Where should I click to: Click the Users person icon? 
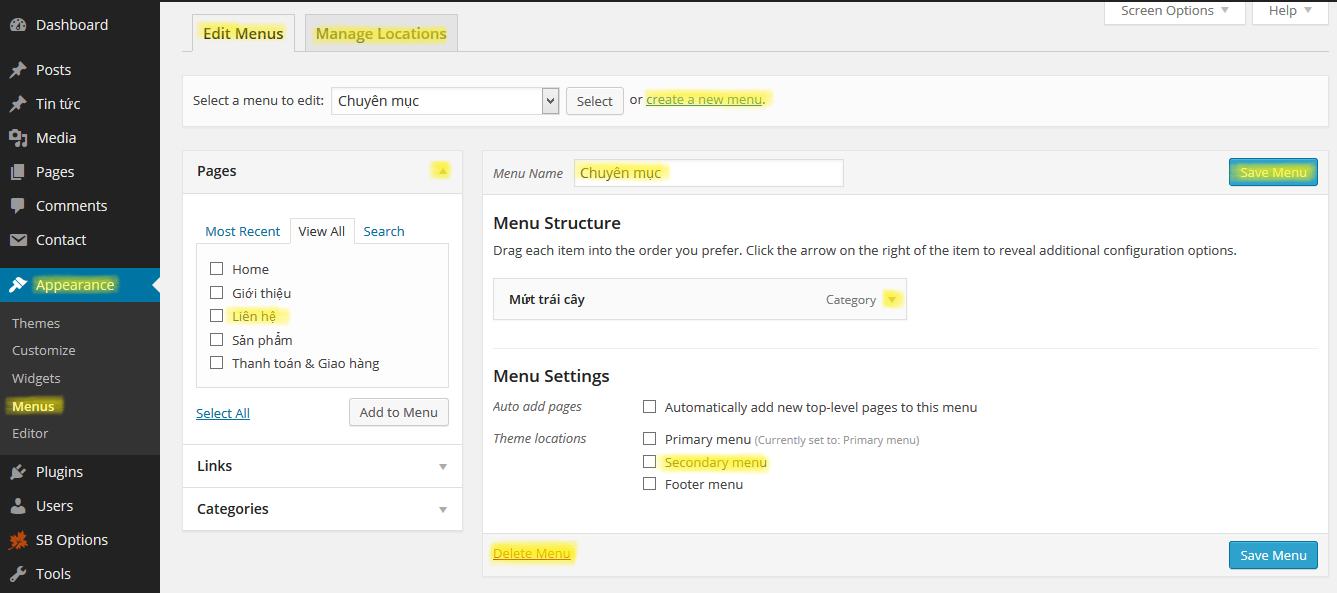(18, 506)
